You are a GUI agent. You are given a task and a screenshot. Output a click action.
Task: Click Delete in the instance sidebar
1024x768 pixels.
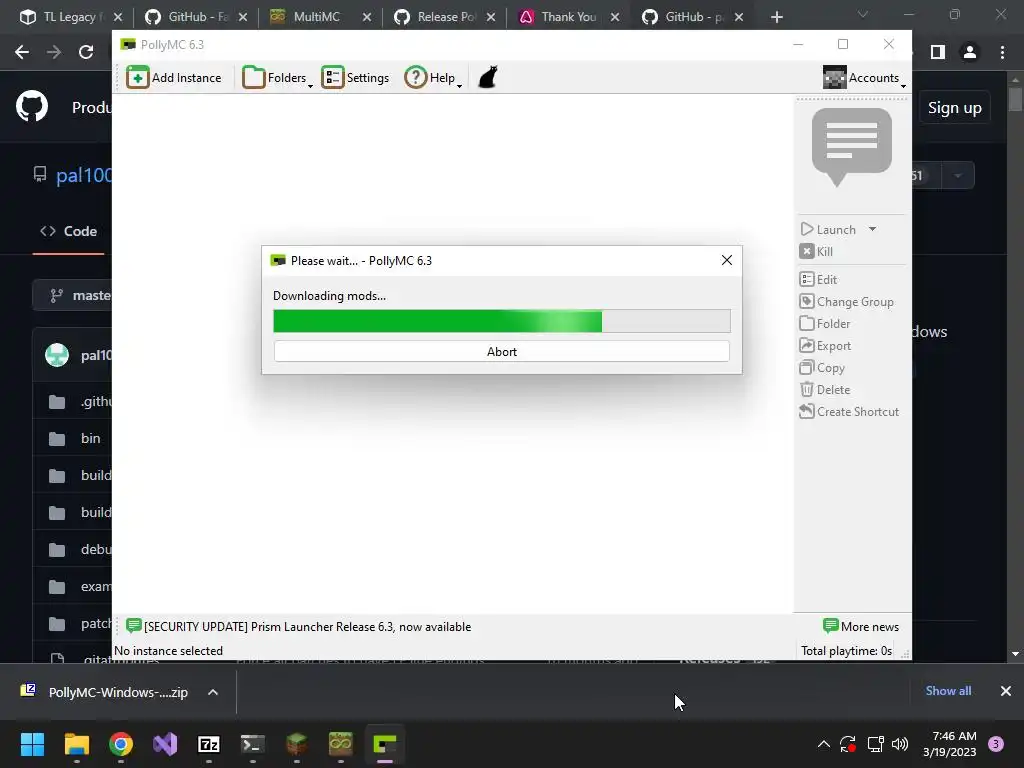point(825,390)
